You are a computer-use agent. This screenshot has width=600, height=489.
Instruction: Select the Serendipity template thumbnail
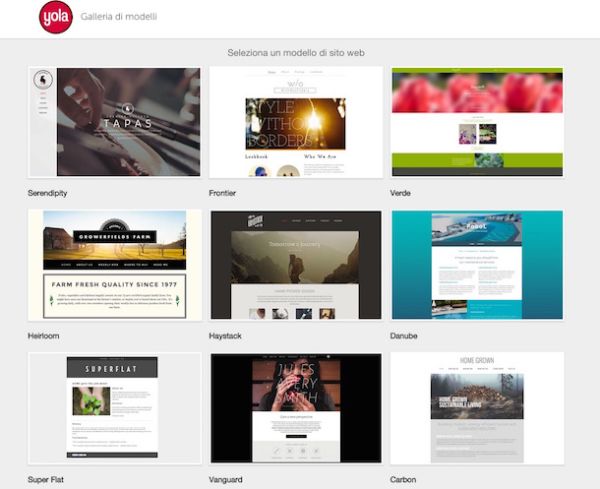click(x=115, y=122)
